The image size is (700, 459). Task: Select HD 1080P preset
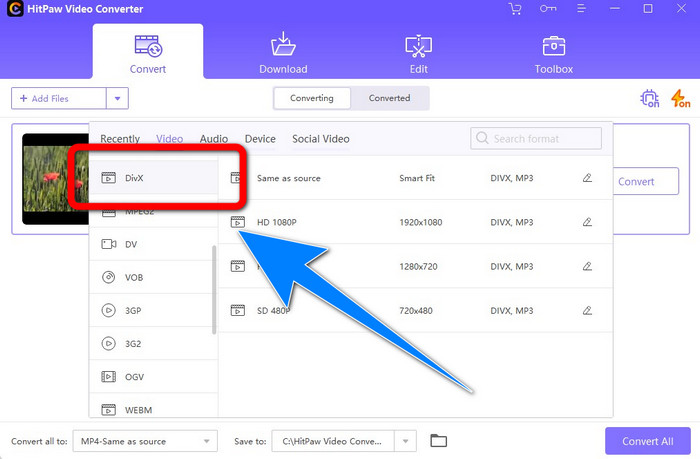(415, 222)
